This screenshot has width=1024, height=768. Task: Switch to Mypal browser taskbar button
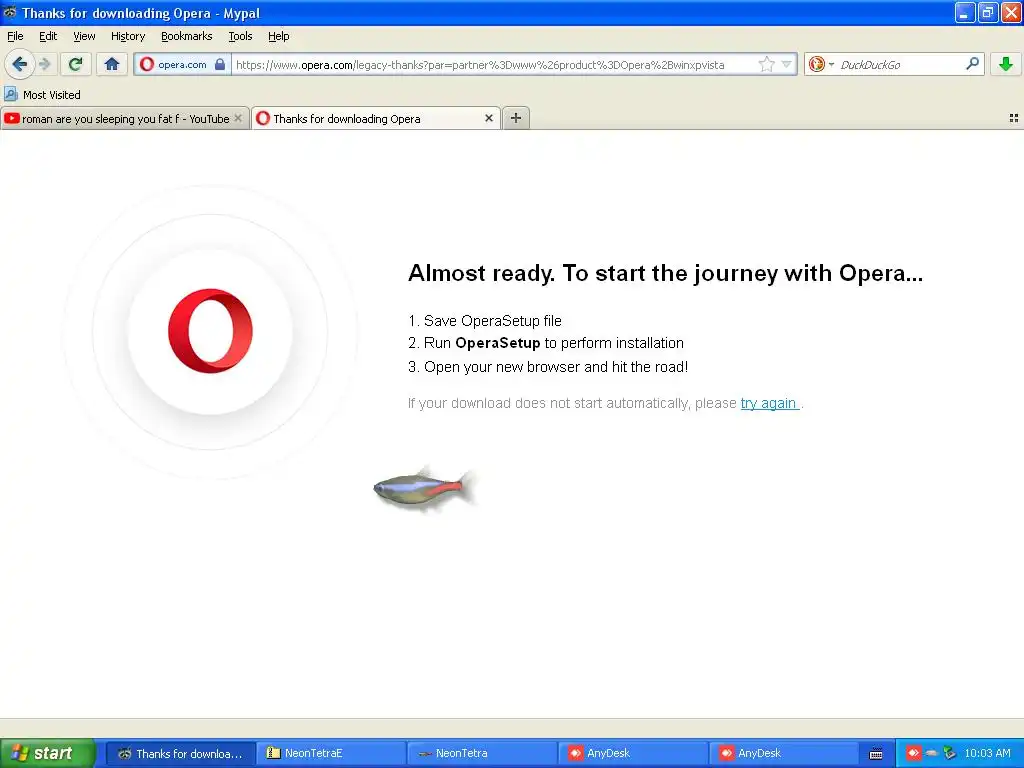(x=180, y=754)
